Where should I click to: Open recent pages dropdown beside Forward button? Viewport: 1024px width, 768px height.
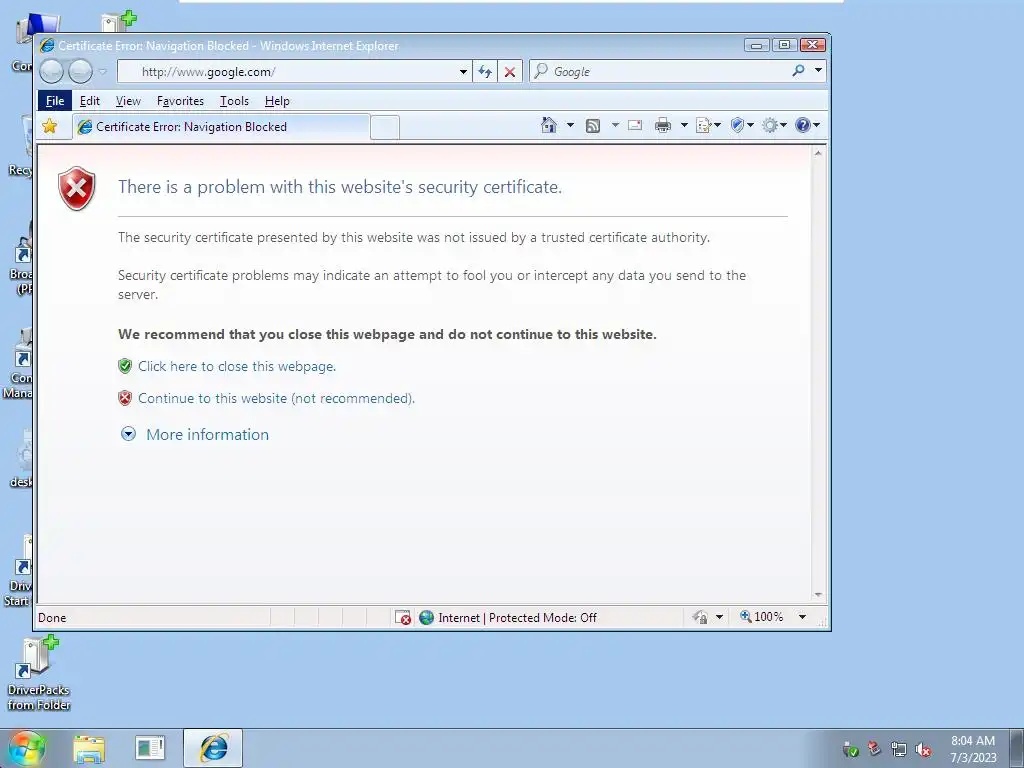click(103, 71)
